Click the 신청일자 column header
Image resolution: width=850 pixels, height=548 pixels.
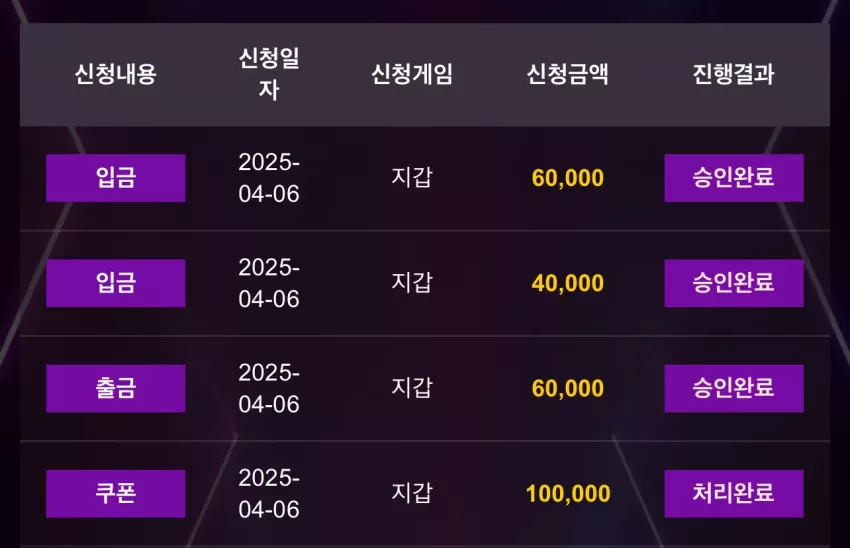[269, 74]
